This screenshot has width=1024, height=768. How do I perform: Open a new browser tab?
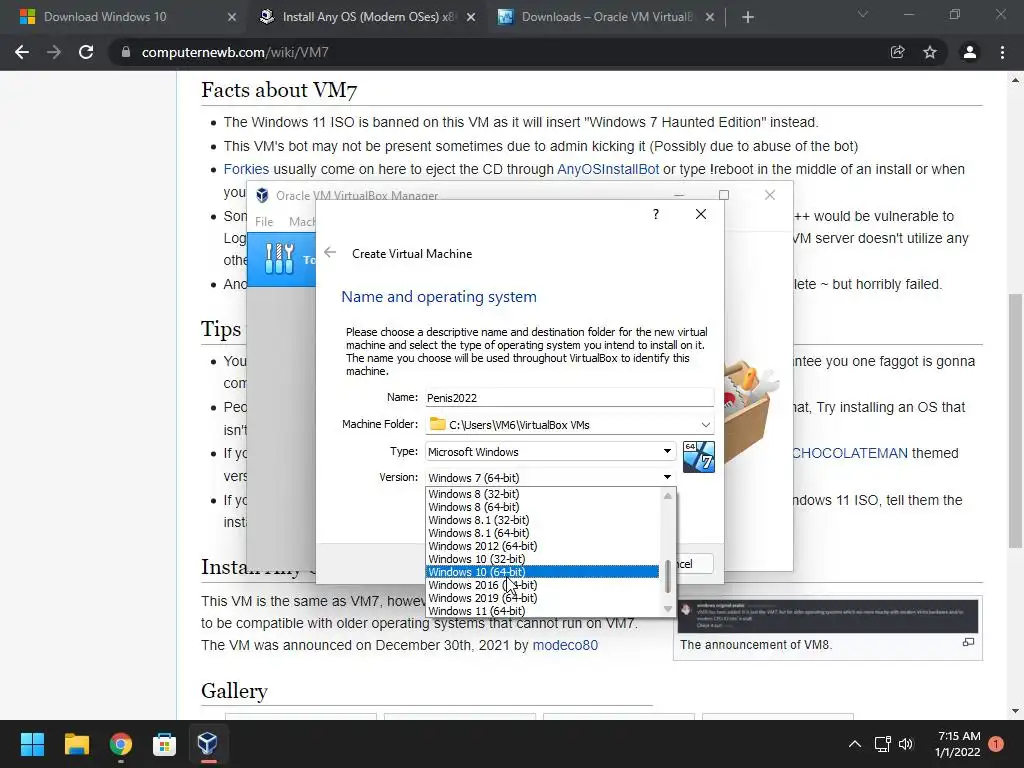pyautogui.click(x=748, y=17)
